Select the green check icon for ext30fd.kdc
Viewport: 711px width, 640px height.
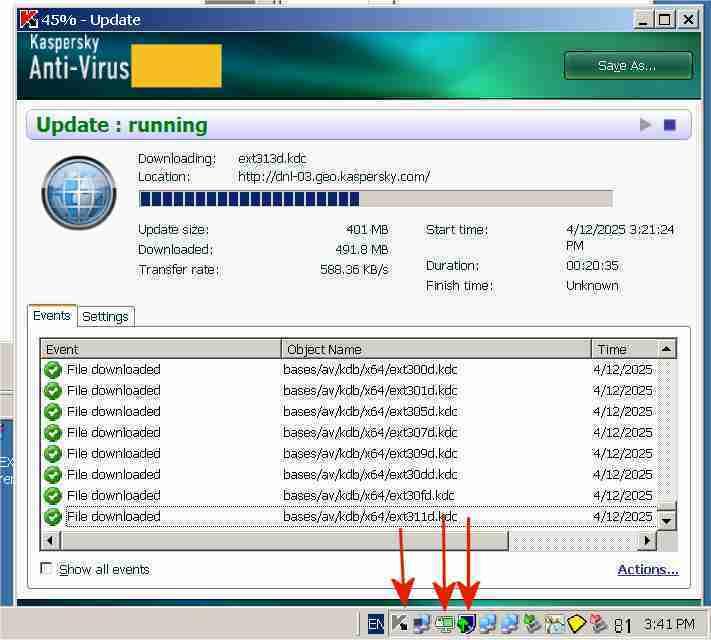coord(53,495)
